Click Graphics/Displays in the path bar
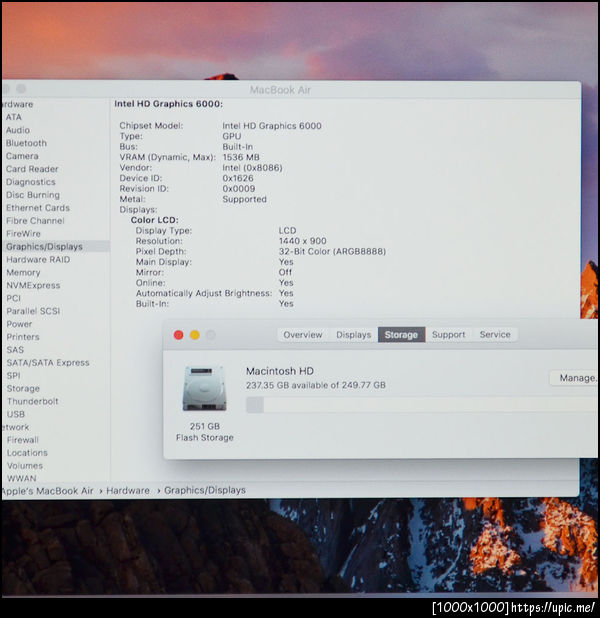 pos(205,490)
